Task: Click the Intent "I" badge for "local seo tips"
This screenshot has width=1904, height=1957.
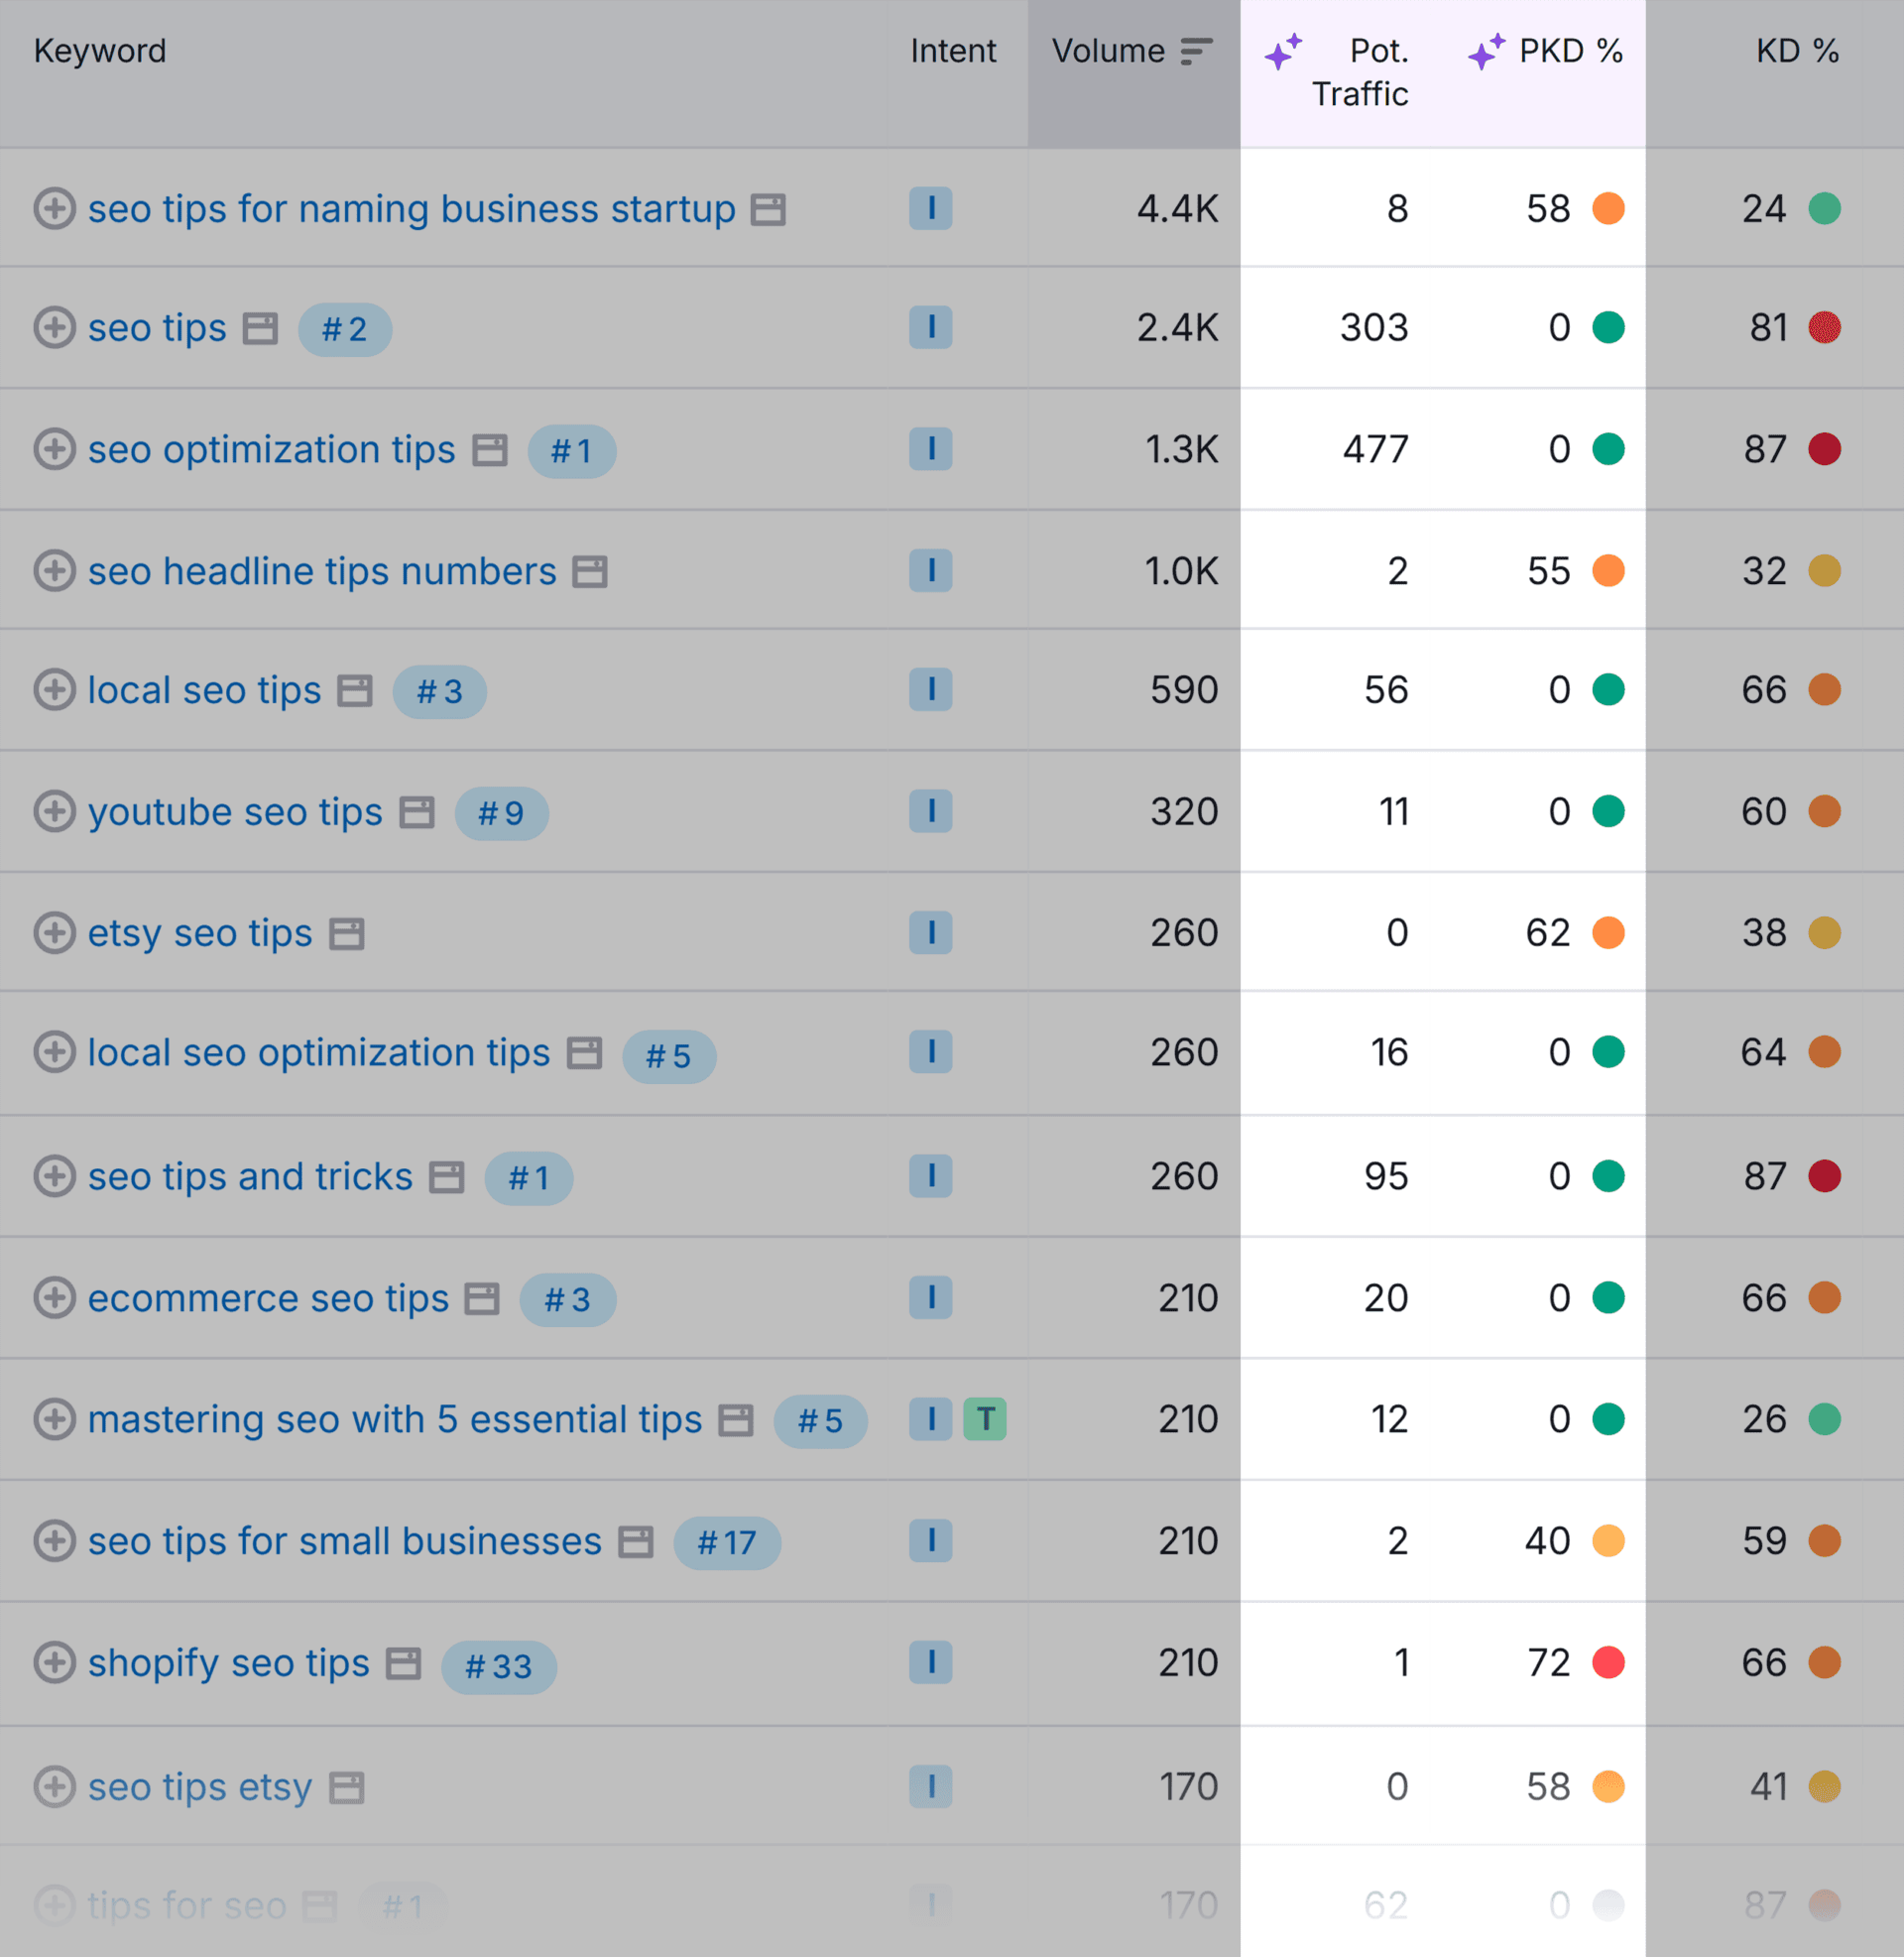Action: coord(931,690)
